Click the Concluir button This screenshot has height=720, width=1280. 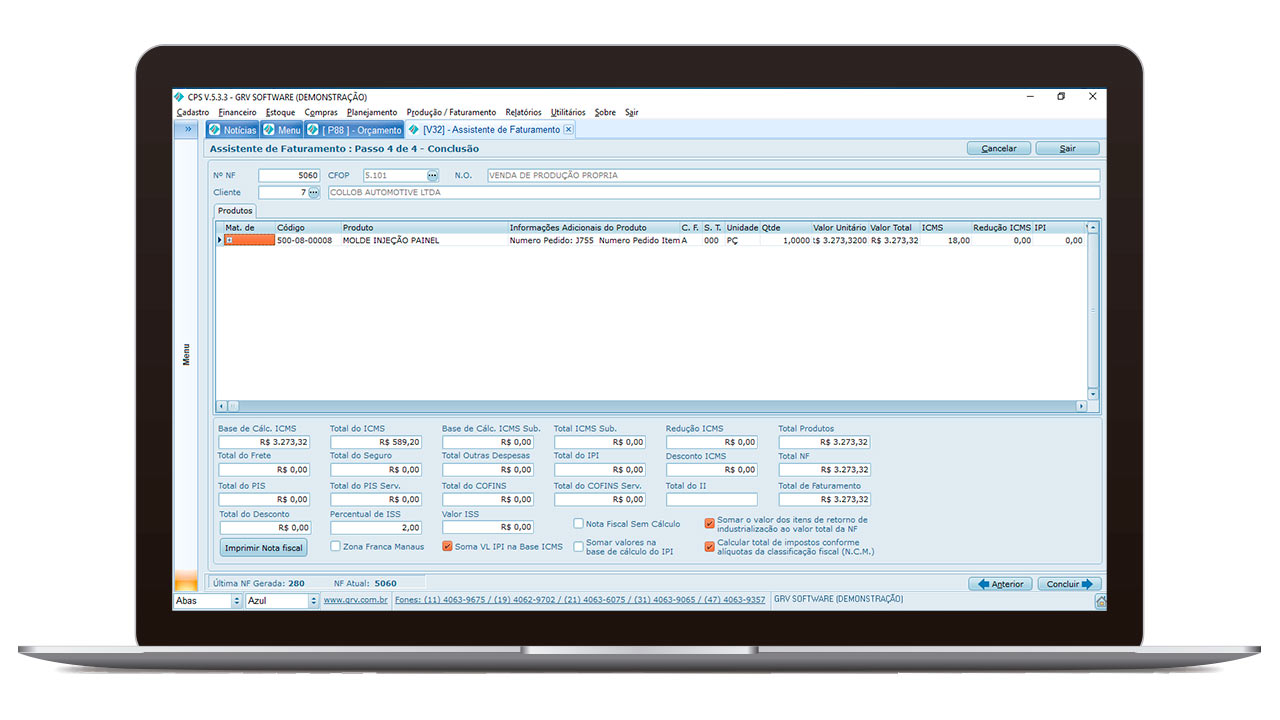1069,584
